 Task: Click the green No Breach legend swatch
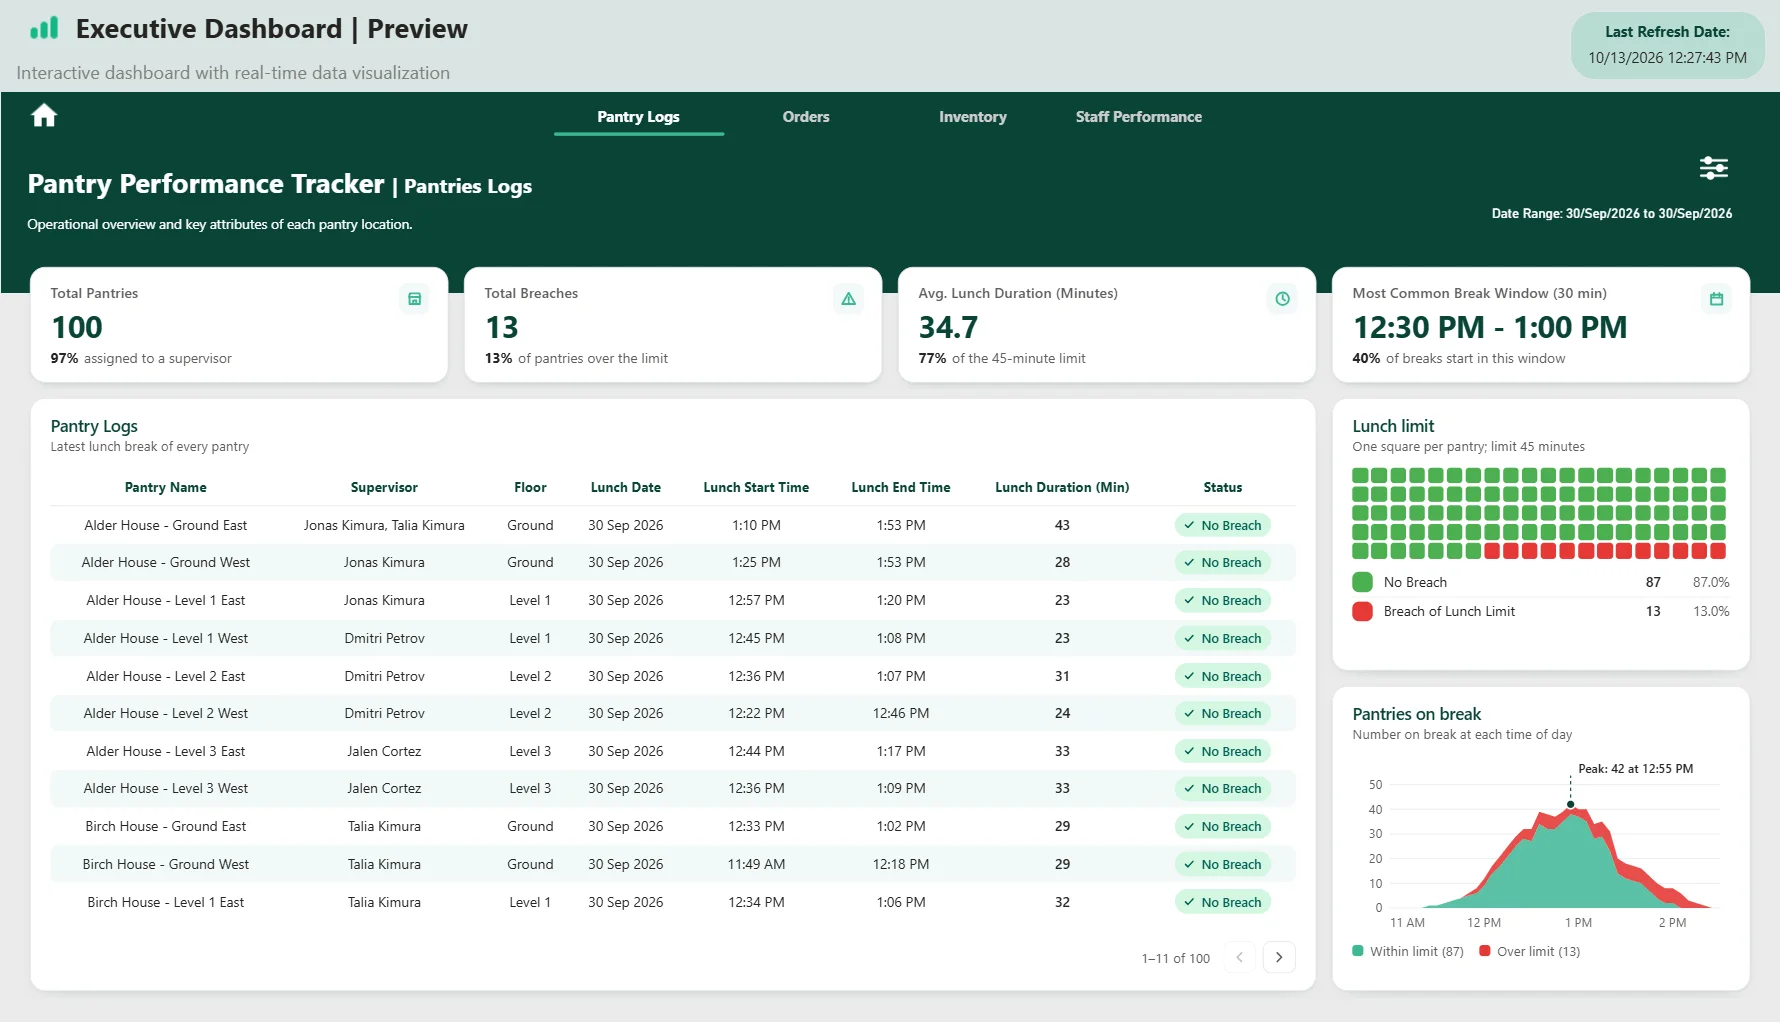coord(1362,582)
